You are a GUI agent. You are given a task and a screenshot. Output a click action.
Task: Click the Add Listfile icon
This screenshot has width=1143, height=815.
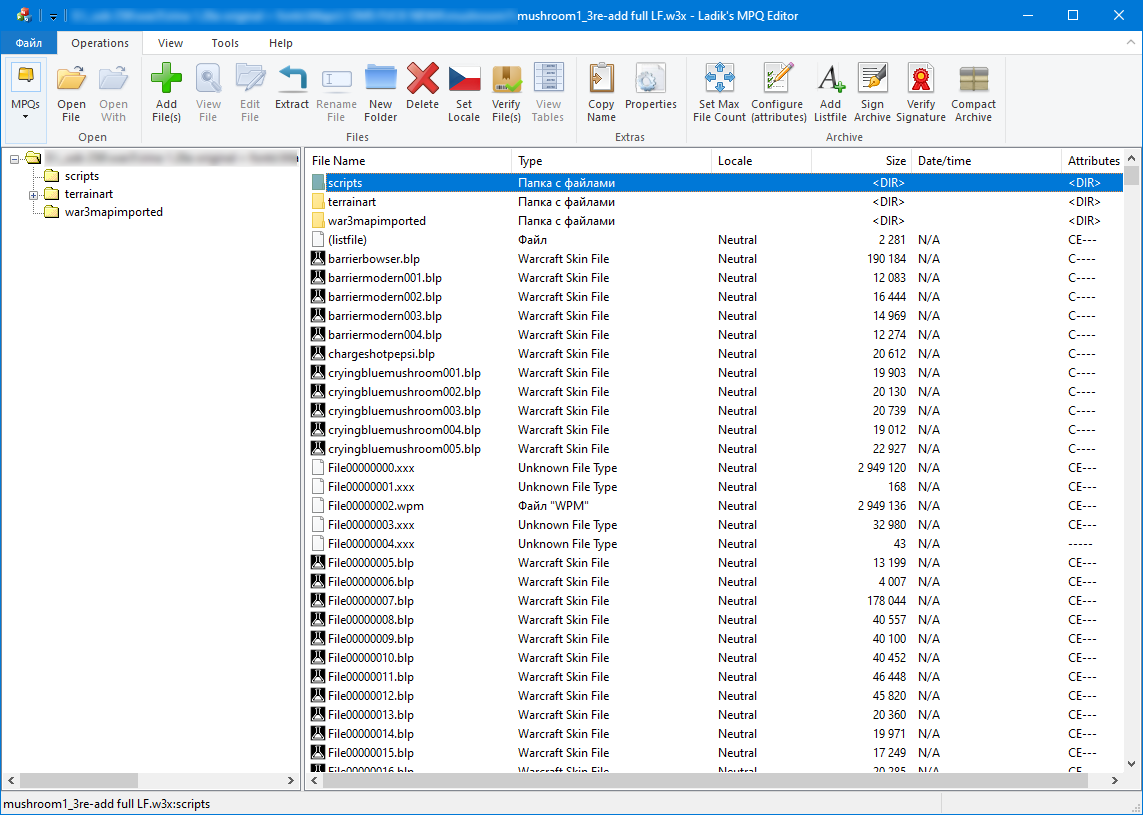830,78
